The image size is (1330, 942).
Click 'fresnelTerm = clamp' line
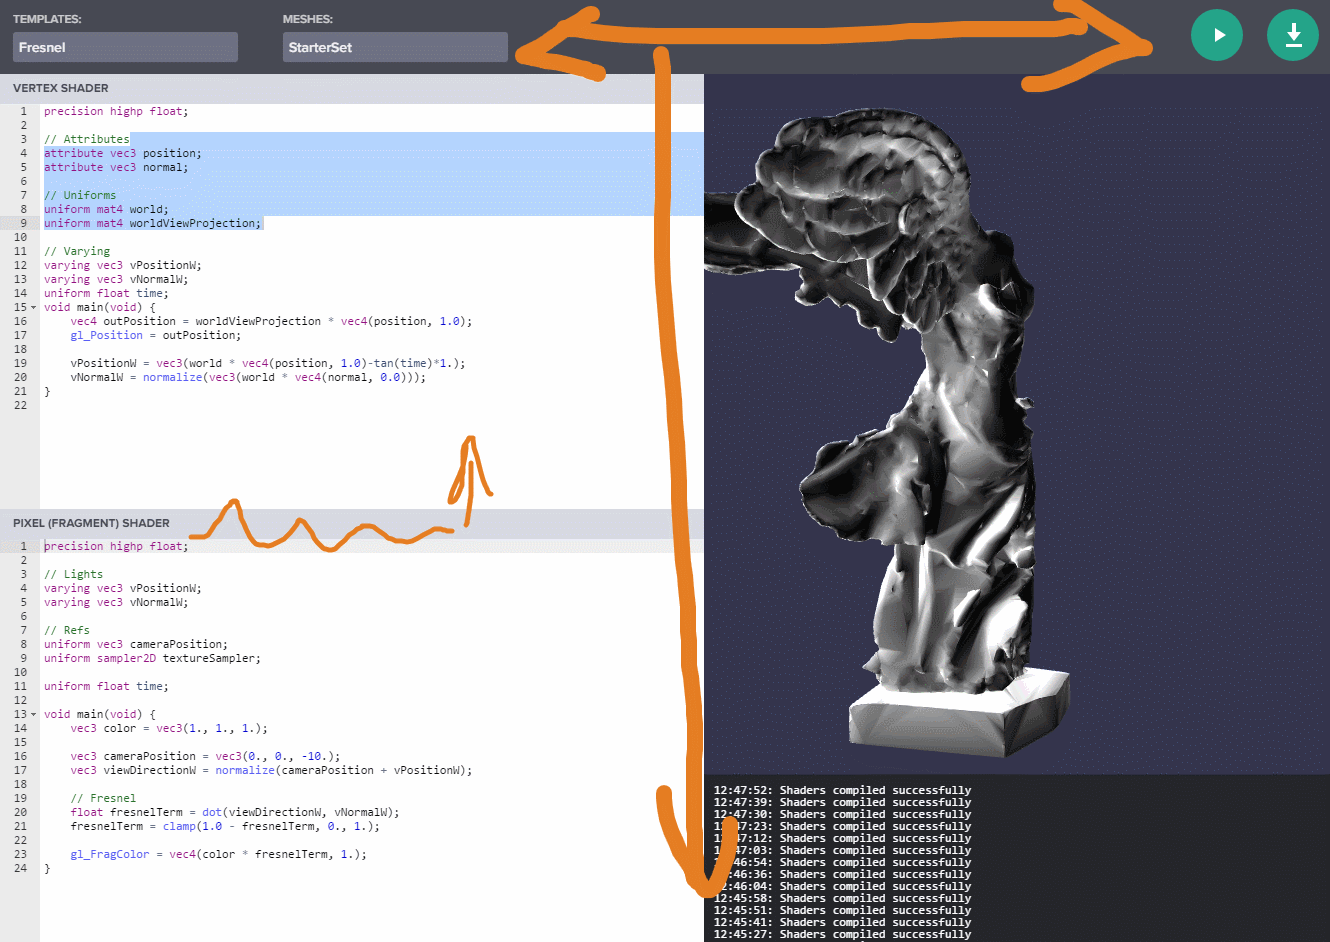pos(225,826)
